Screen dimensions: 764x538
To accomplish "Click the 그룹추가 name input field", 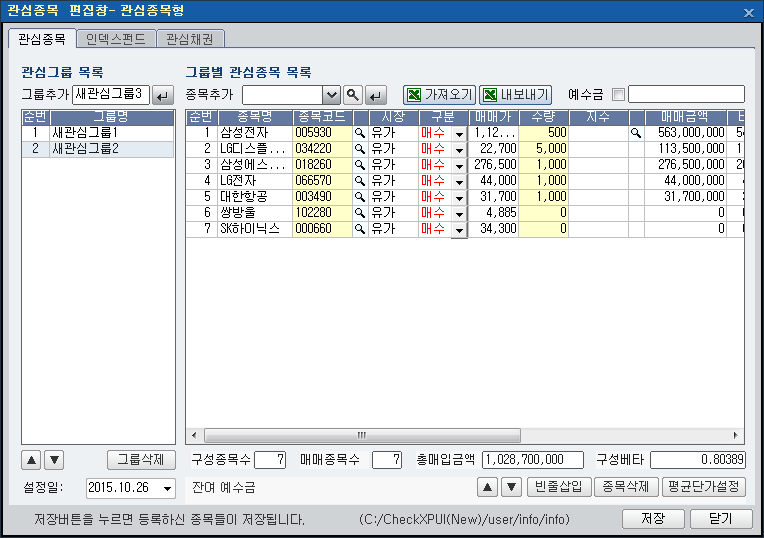I will tap(111, 95).
